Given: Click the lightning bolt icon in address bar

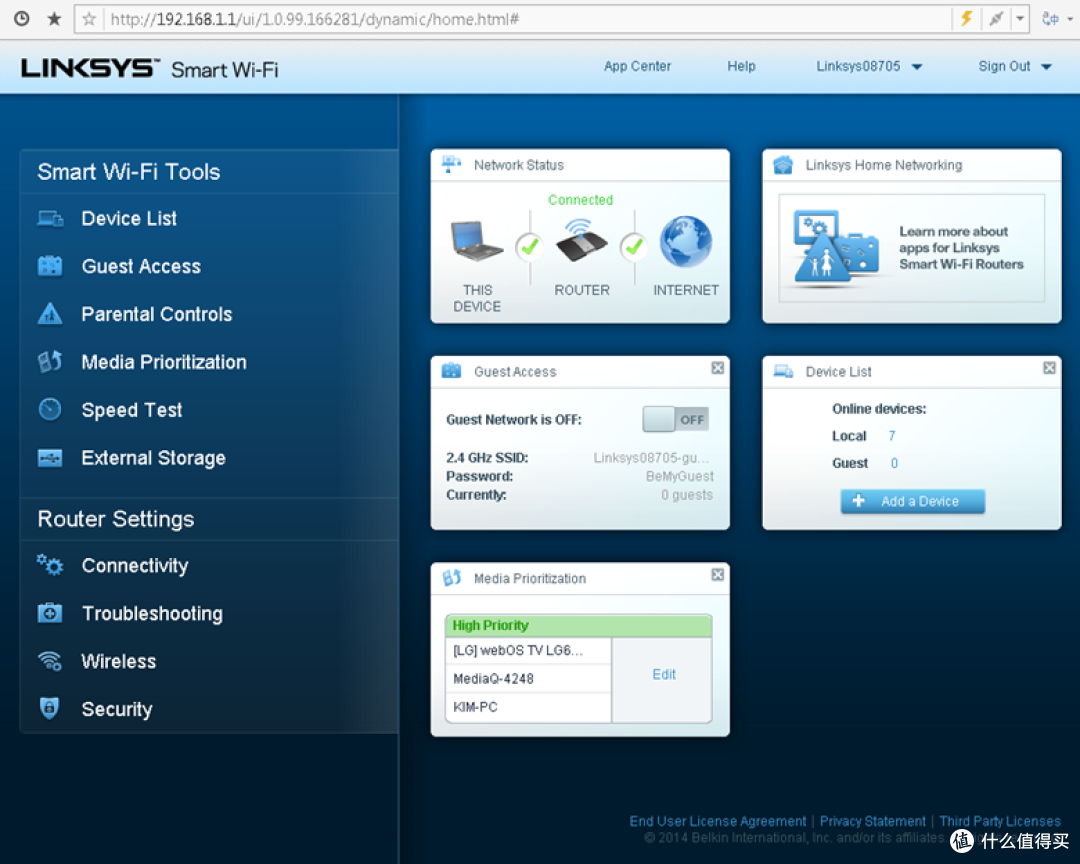Looking at the screenshot, I should tap(967, 19).
